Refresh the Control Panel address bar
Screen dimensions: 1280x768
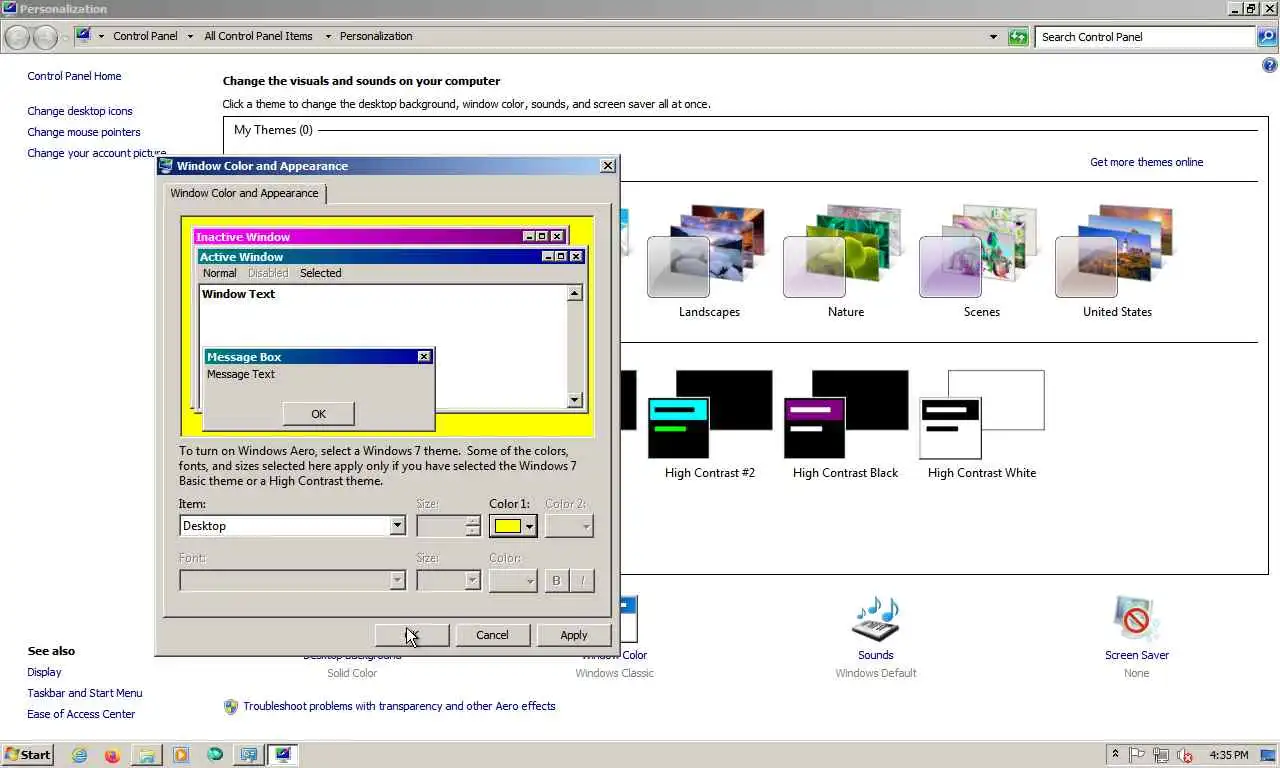1018,37
